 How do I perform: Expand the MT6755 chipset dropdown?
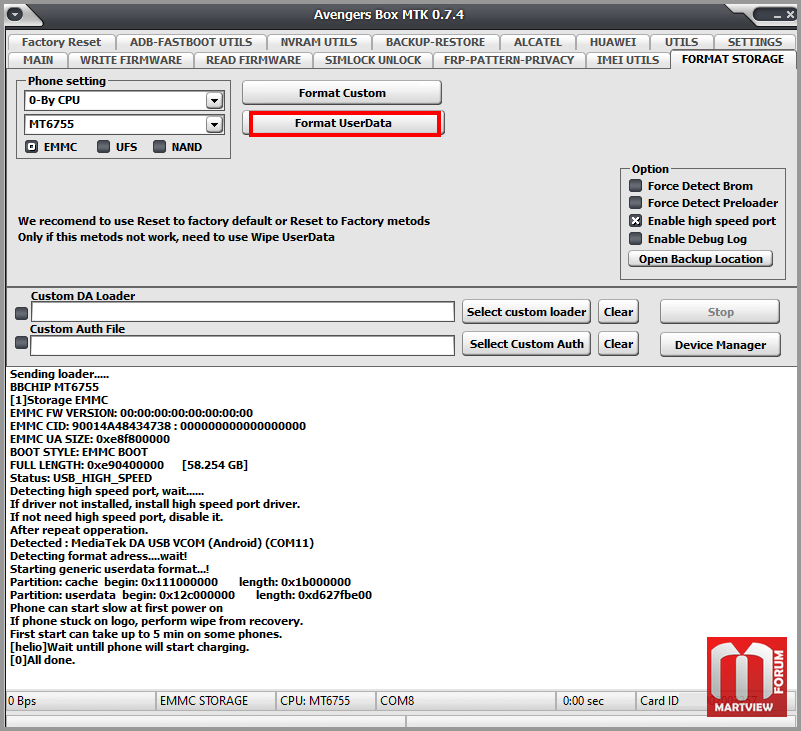[215, 124]
